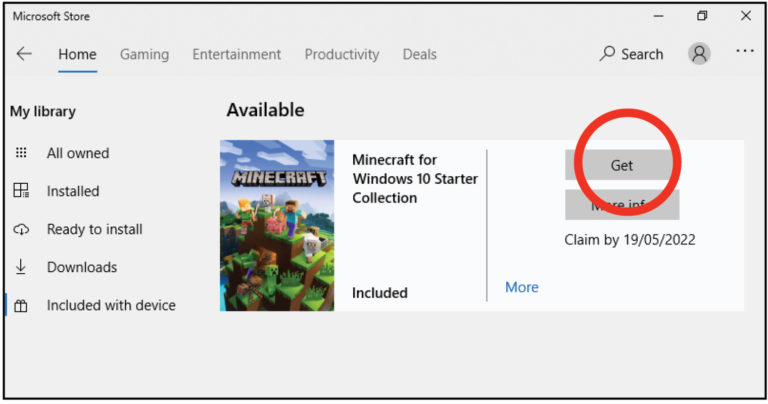Screen dimensions: 768x404
Task: Show Installed apps in the library
Action: [72, 191]
